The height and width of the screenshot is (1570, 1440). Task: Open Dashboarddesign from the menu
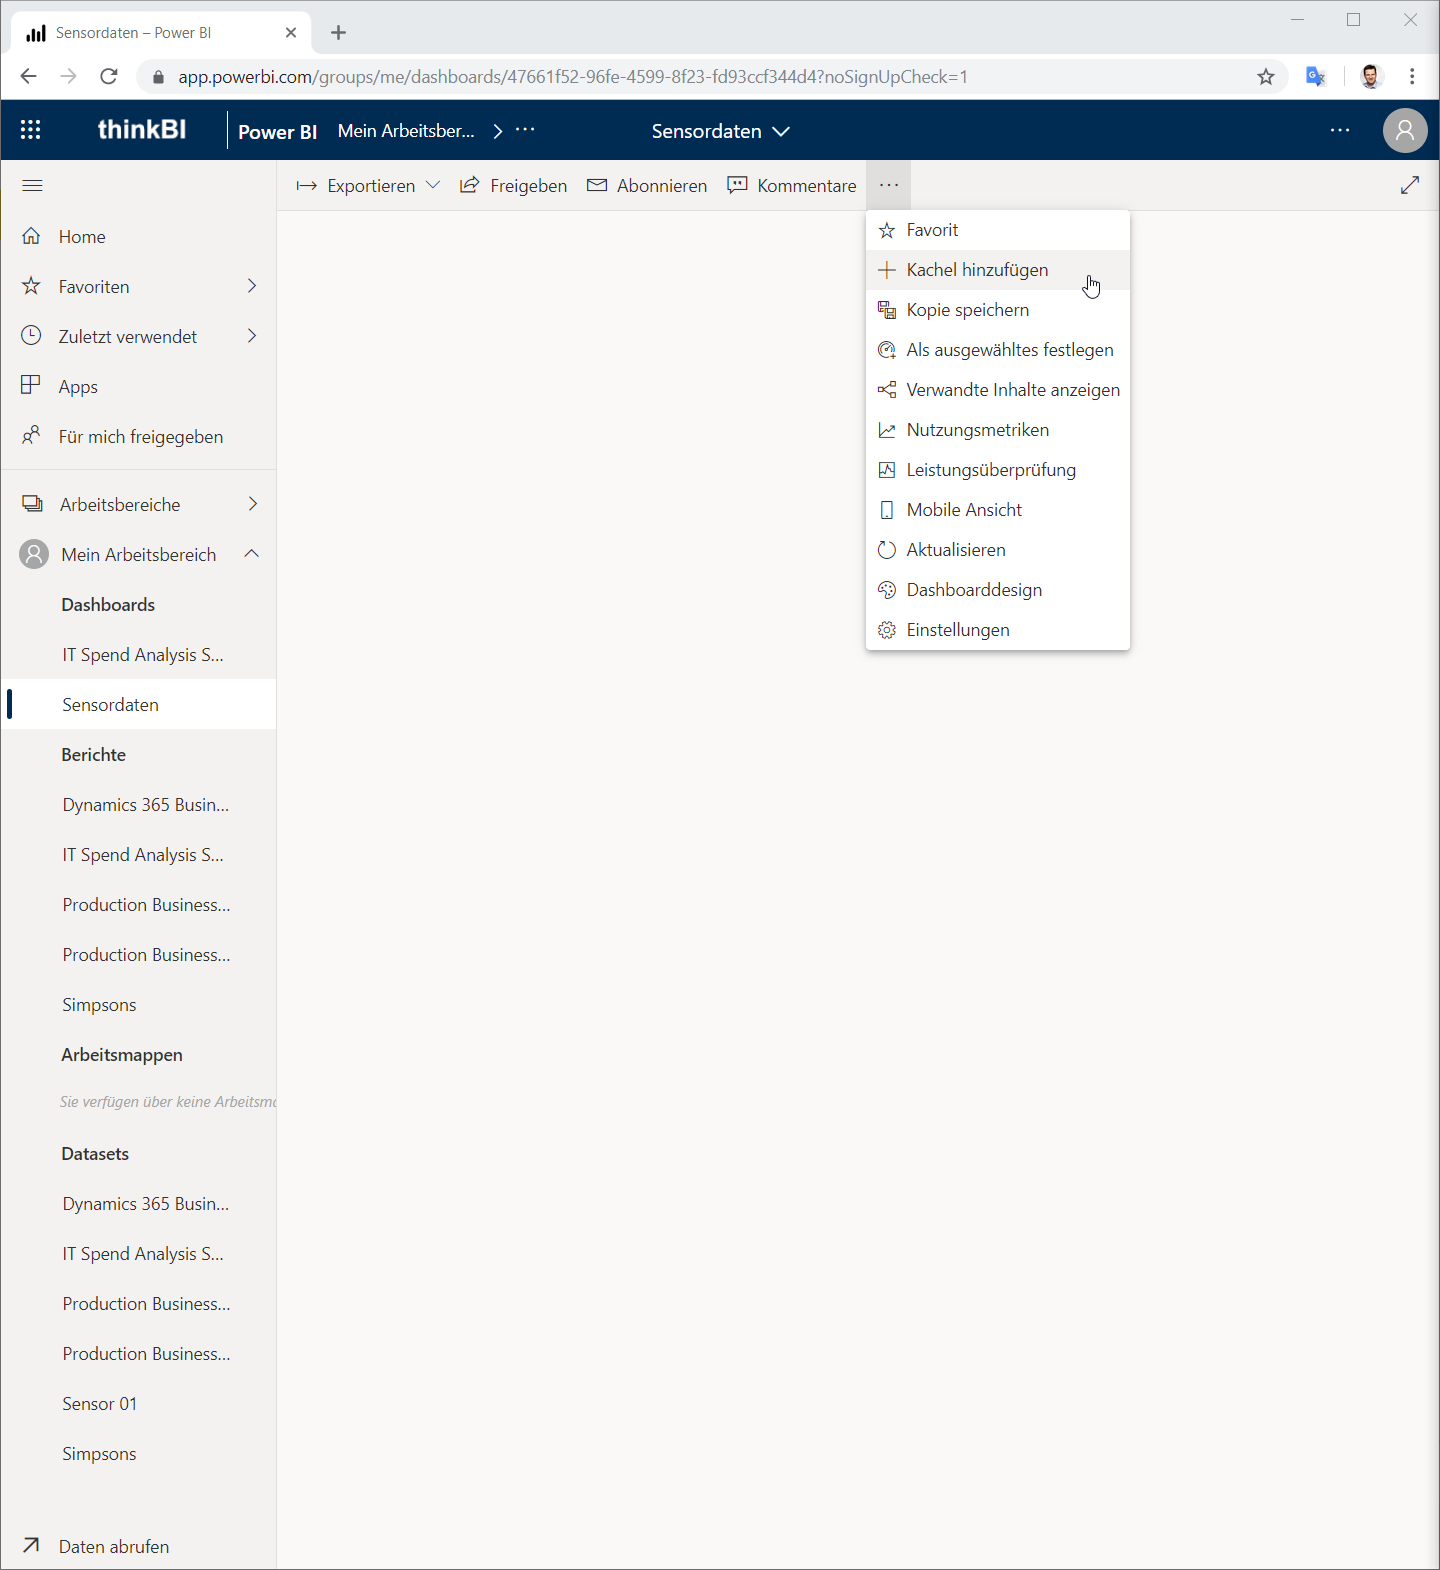tap(998, 590)
